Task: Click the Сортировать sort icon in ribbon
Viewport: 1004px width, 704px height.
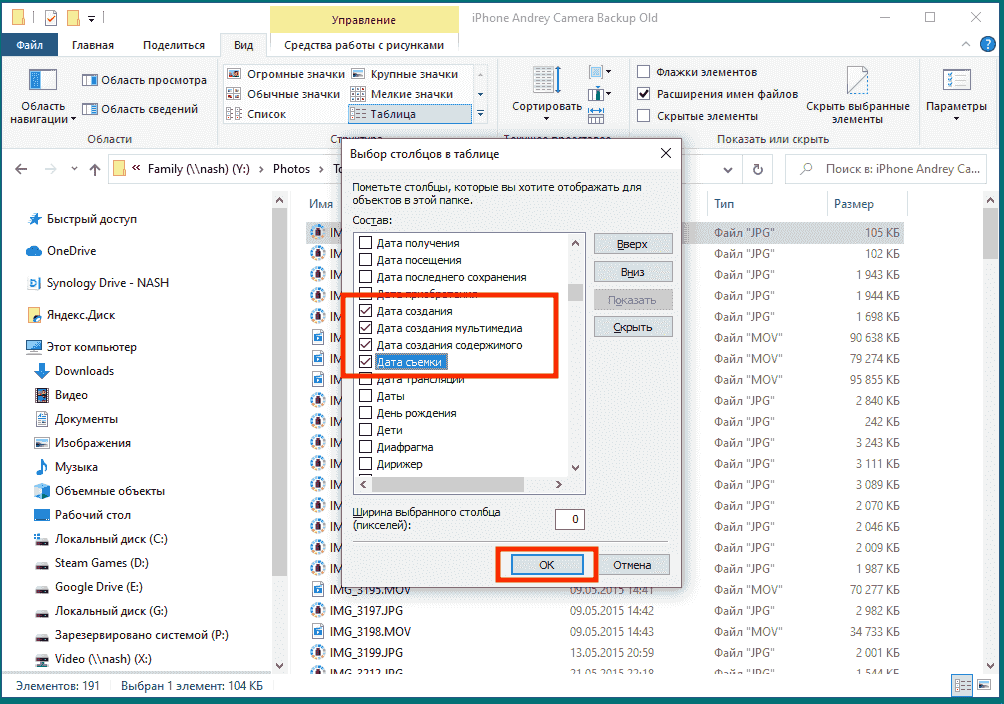Action: click(546, 82)
